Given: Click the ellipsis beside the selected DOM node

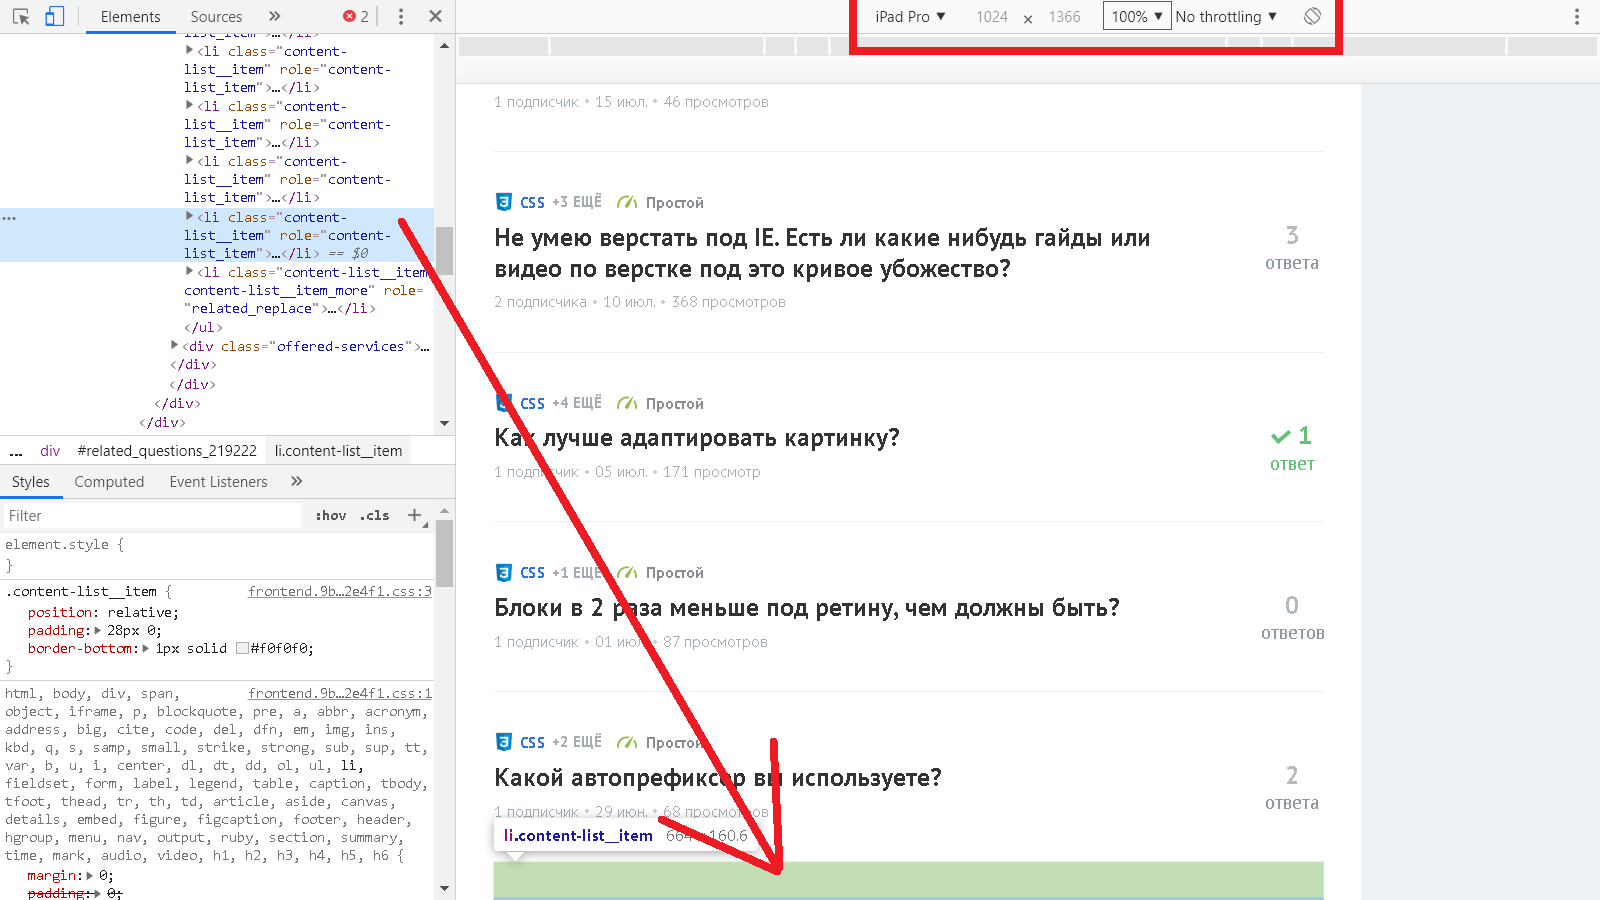Looking at the screenshot, I should click(9, 217).
